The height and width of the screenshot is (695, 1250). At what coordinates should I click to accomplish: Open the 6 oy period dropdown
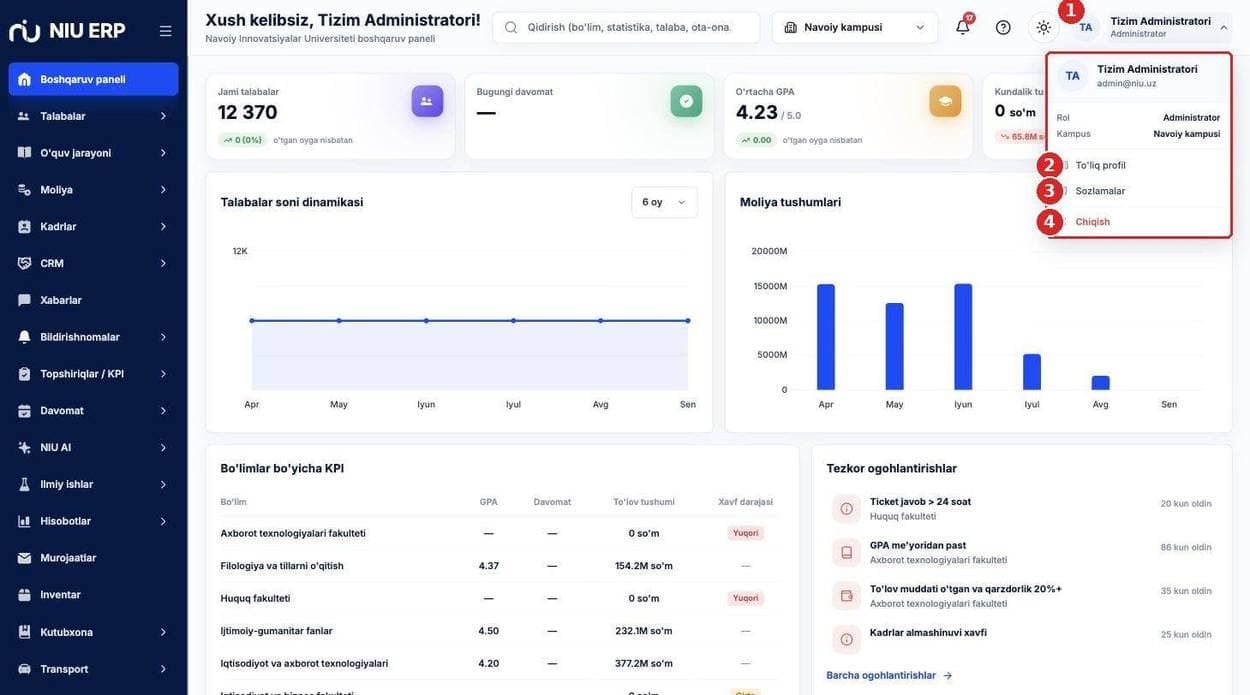[x=664, y=202]
